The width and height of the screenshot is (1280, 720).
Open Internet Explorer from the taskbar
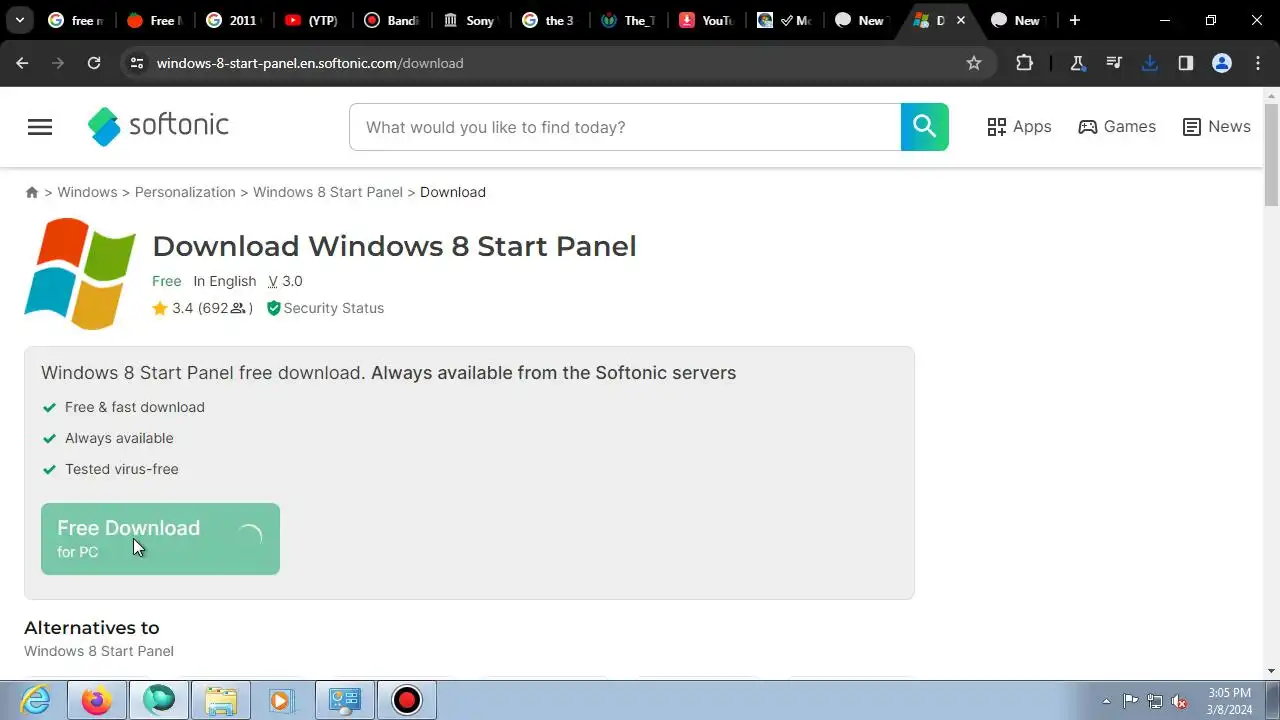pyautogui.click(x=35, y=700)
